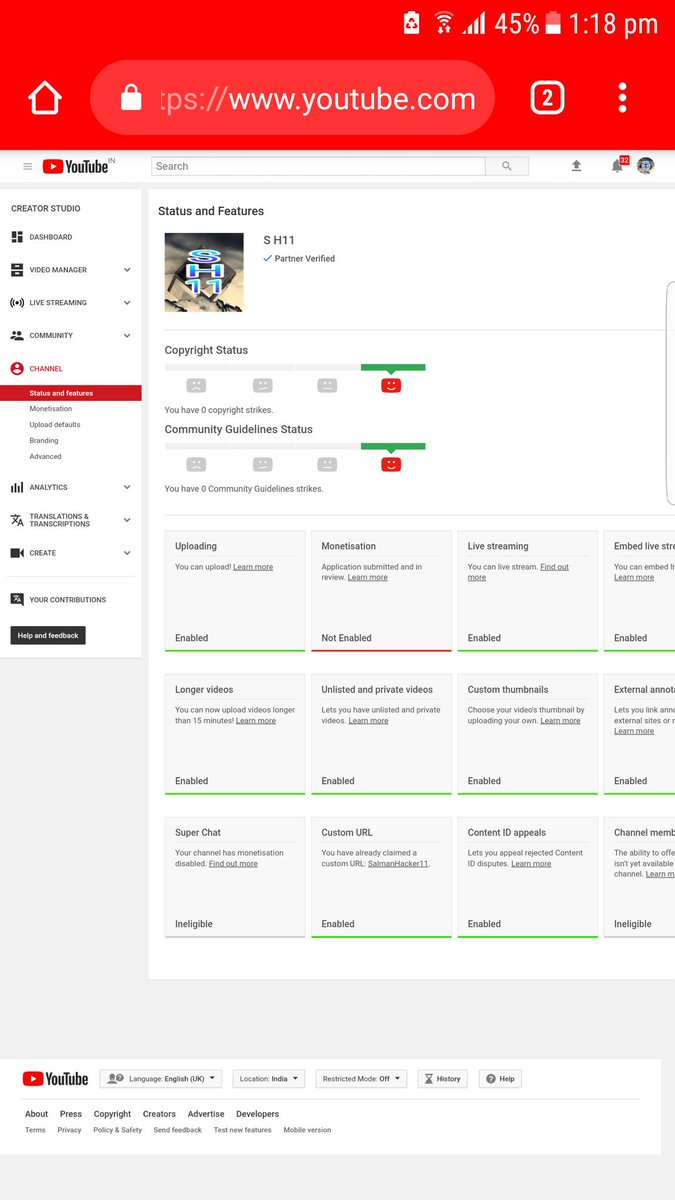Screen dimensions: 675x1200
Task: Click the footer Creators link
Action: pos(159,1114)
